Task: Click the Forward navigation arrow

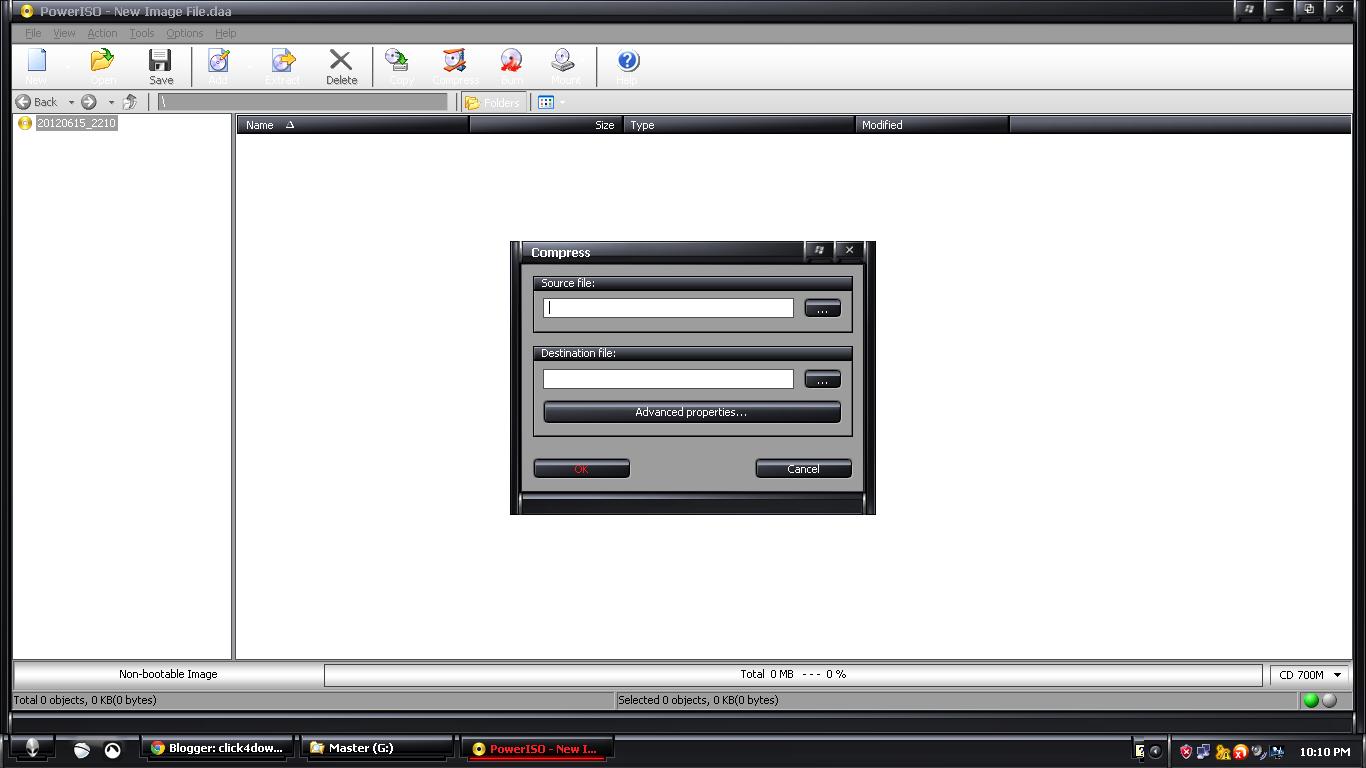Action: [x=89, y=102]
